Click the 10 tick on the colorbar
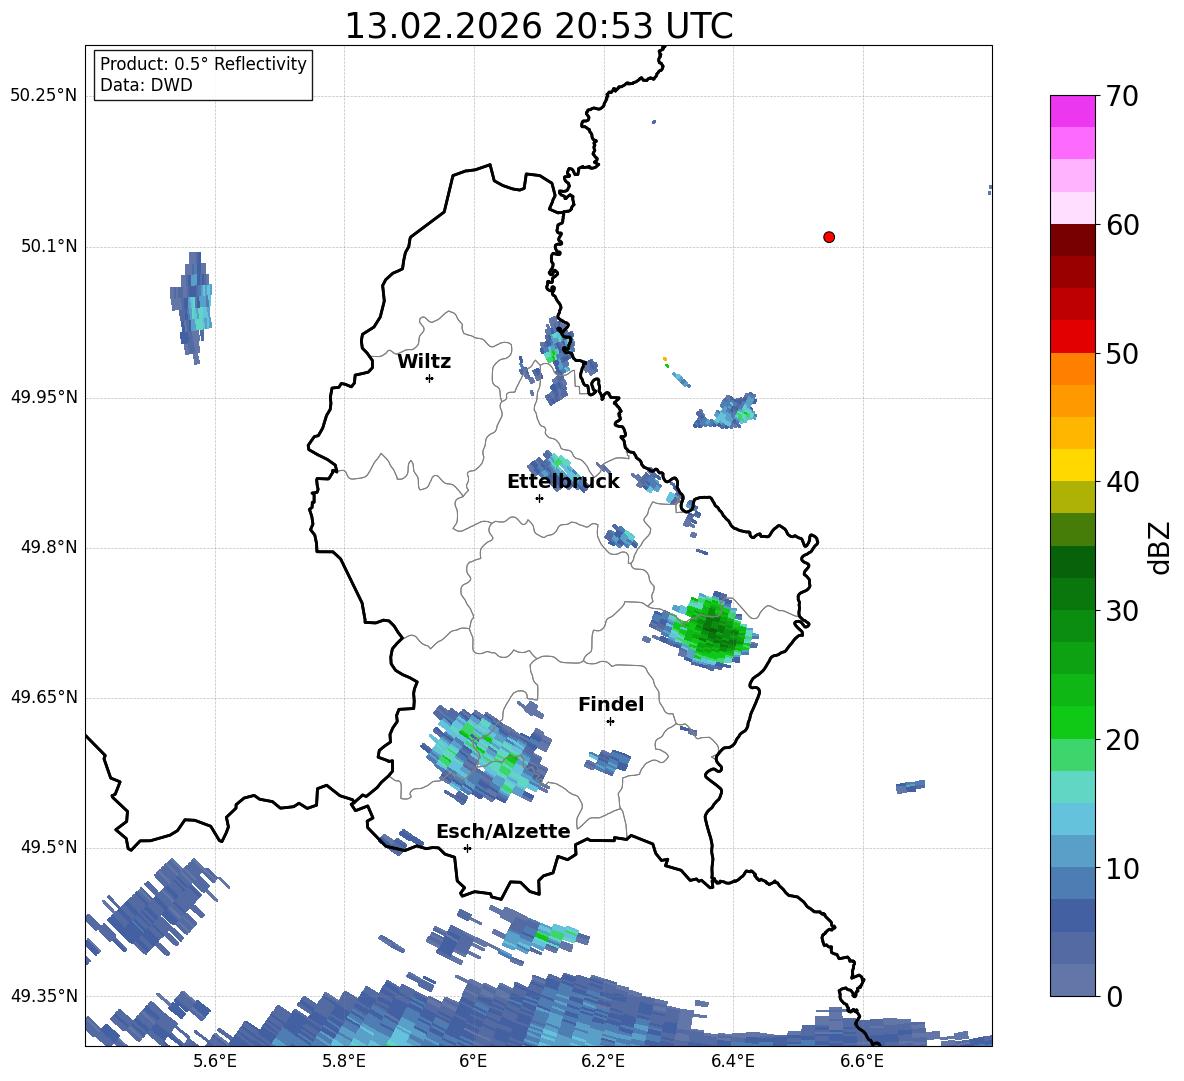This screenshot has height=1081, width=1184. tap(1122, 868)
